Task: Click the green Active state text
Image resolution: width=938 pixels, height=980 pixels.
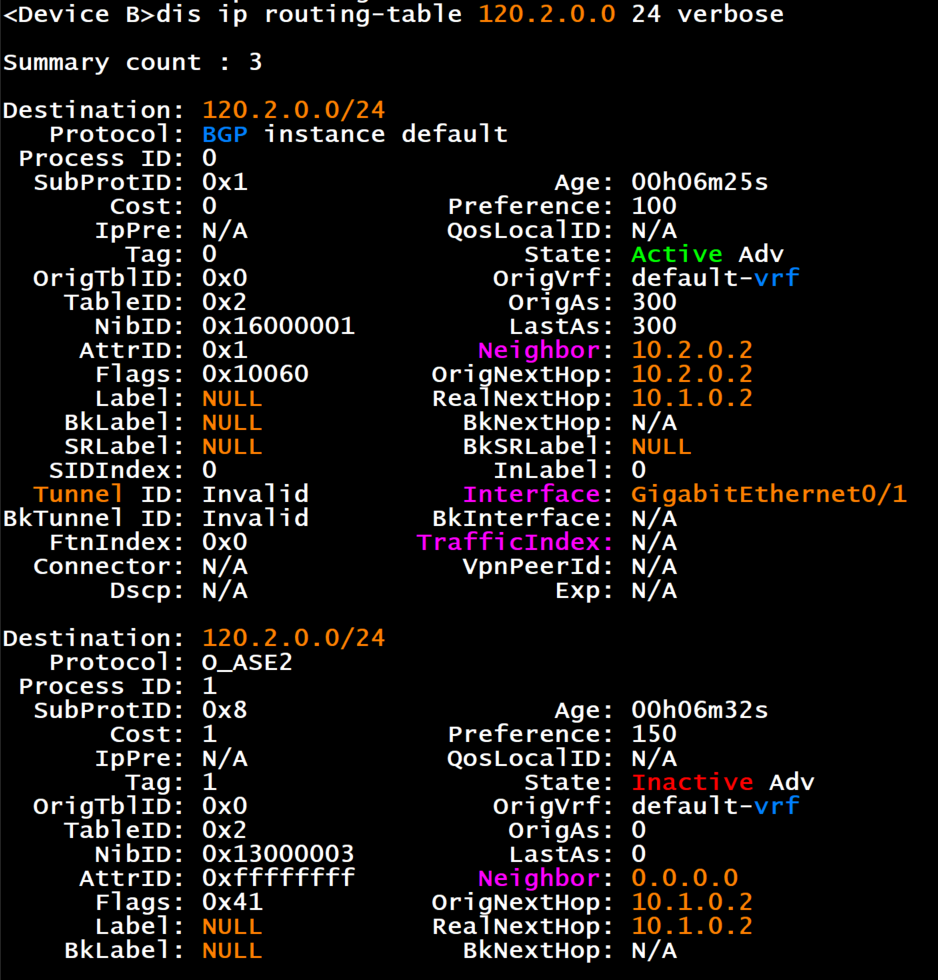Action: point(677,254)
